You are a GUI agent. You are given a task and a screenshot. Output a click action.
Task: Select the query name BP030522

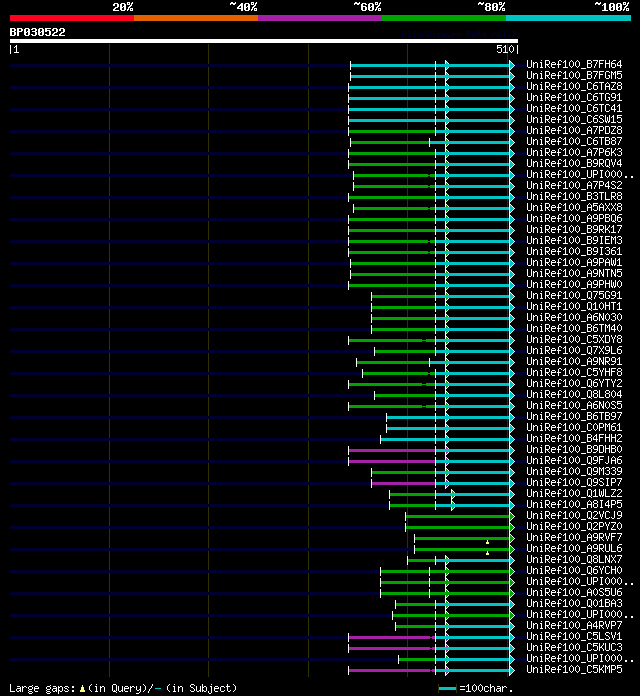(x=37, y=32)
